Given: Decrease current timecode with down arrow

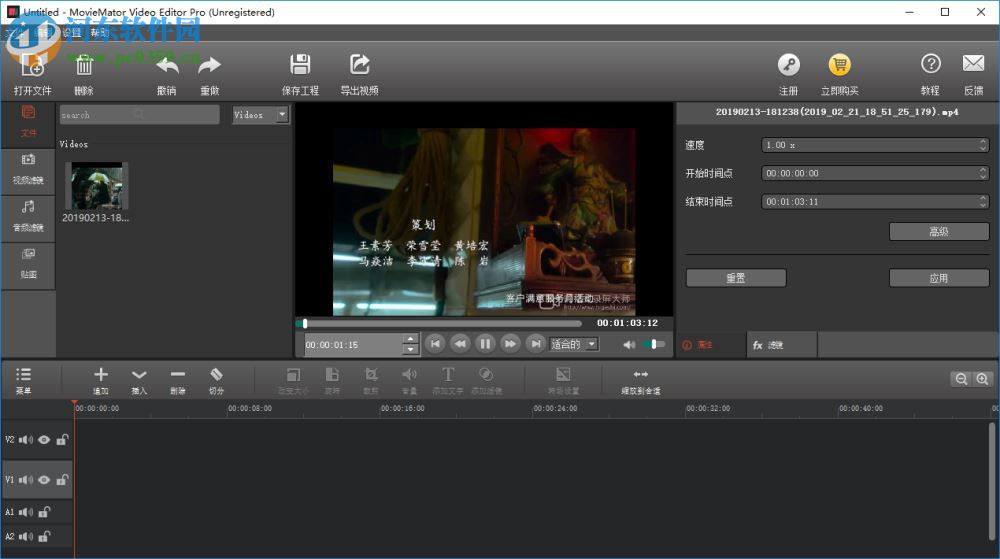Looking at the screenshot, I should (x=411, y=350).
